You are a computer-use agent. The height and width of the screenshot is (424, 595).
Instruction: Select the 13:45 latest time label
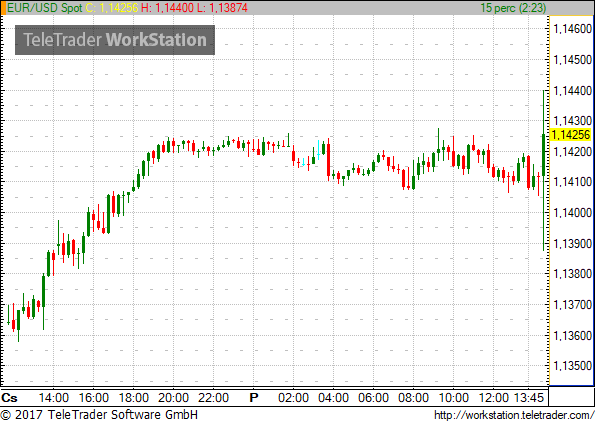click(529, 398)
